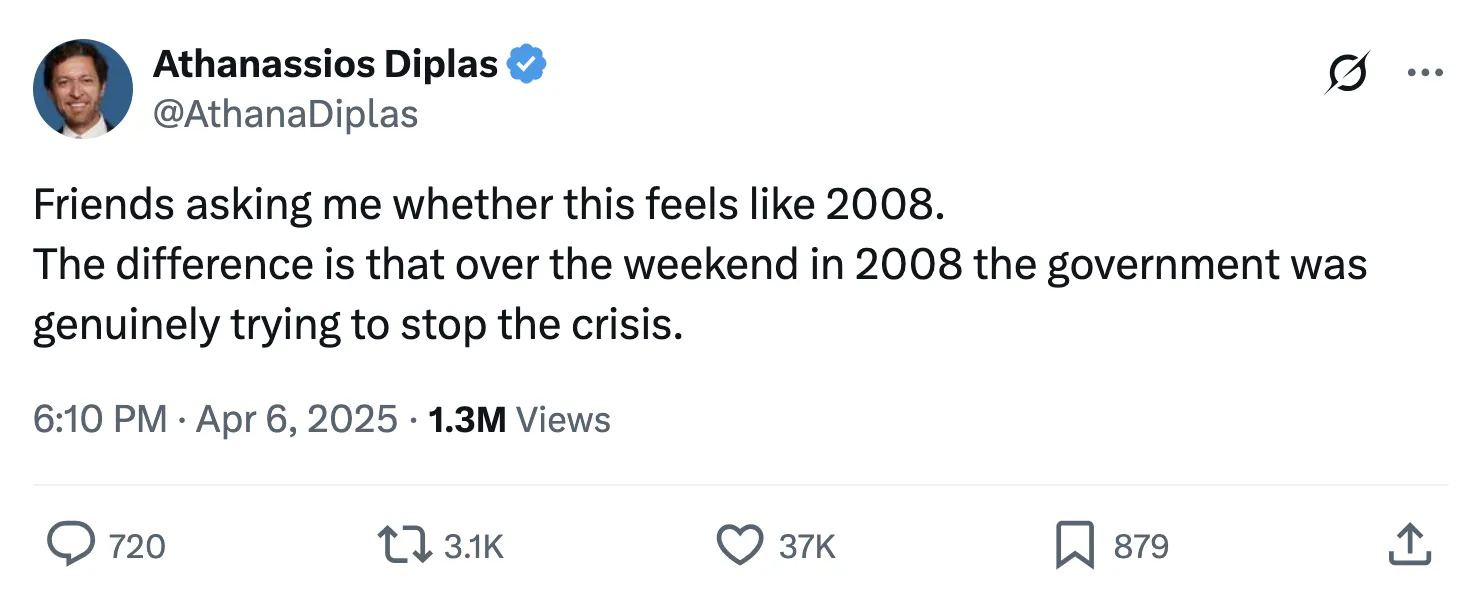Click the word Views beside 1.3M
Screen dimensions: 1482x600
pyautogui.click(x=562, y=419)
